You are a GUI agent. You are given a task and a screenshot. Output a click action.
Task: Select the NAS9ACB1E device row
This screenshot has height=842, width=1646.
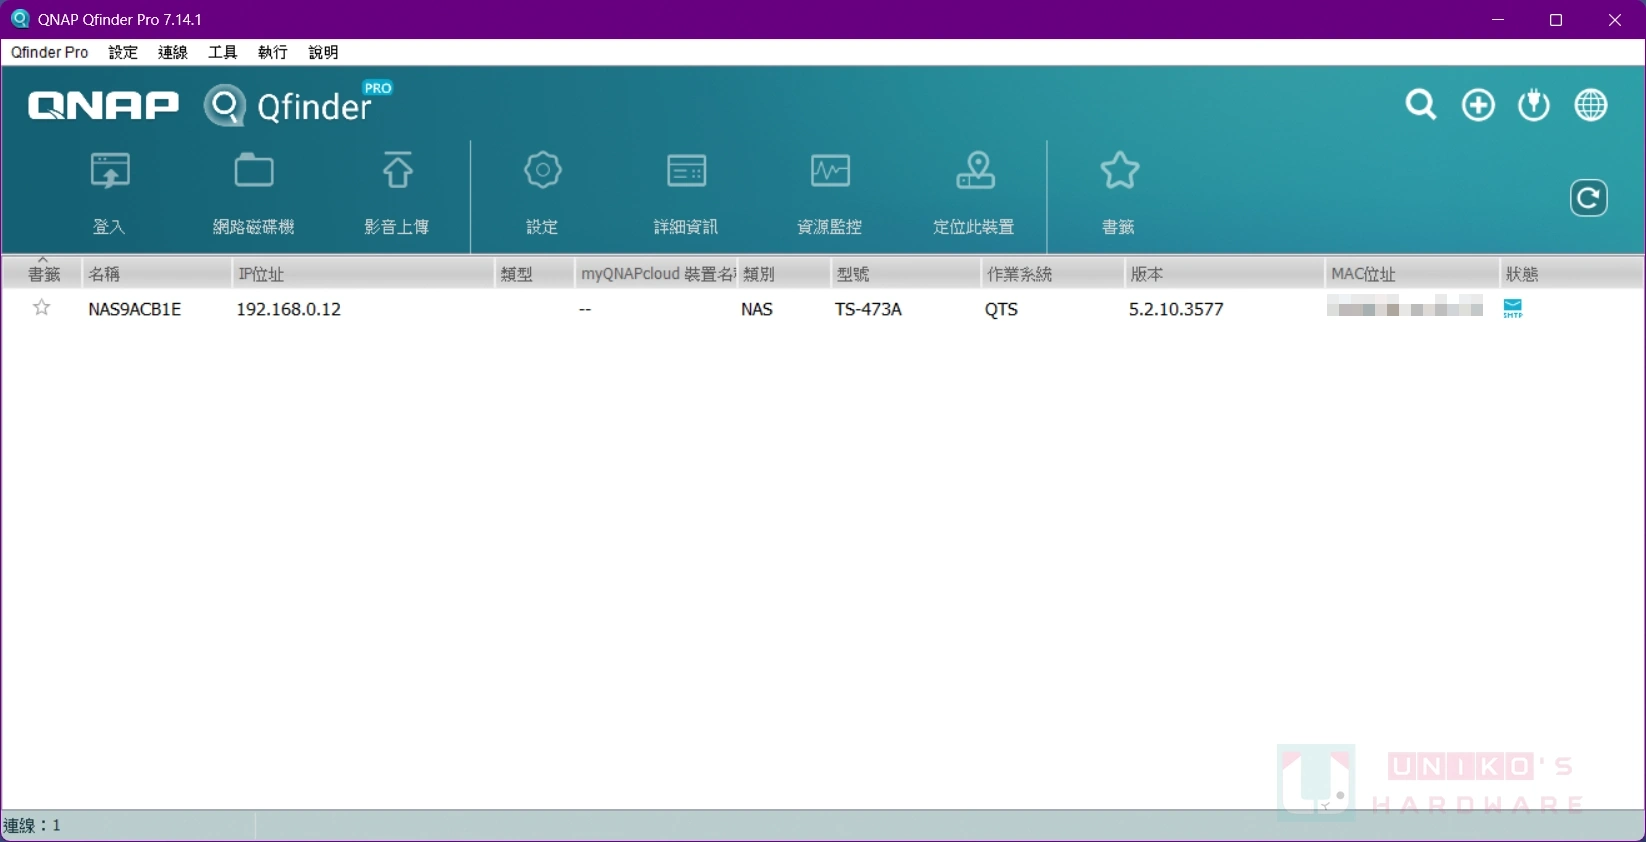(823, 309)
